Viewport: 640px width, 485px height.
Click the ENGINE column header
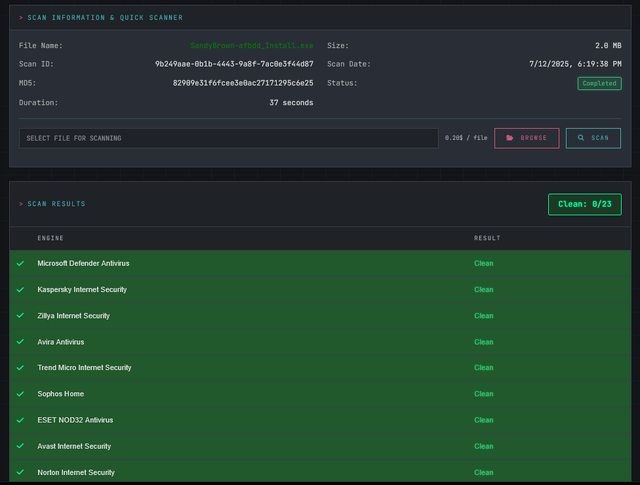(51, 238)
